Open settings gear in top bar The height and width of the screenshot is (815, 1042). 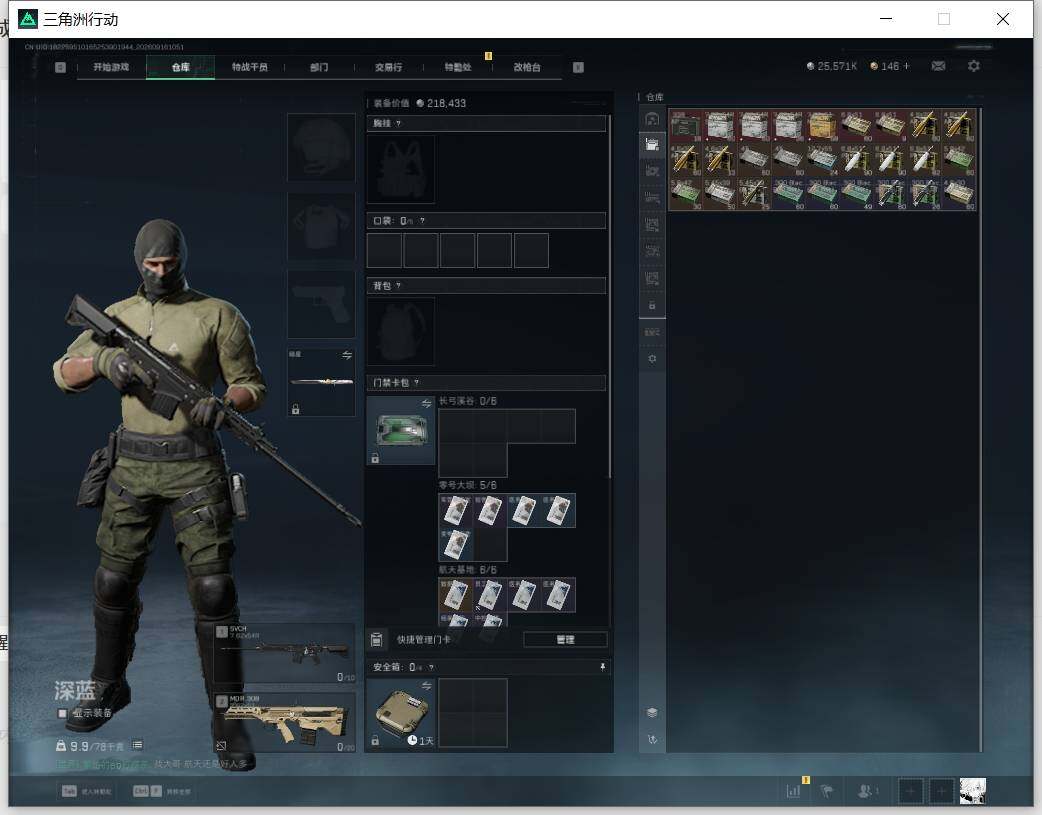tap(974, 66)
